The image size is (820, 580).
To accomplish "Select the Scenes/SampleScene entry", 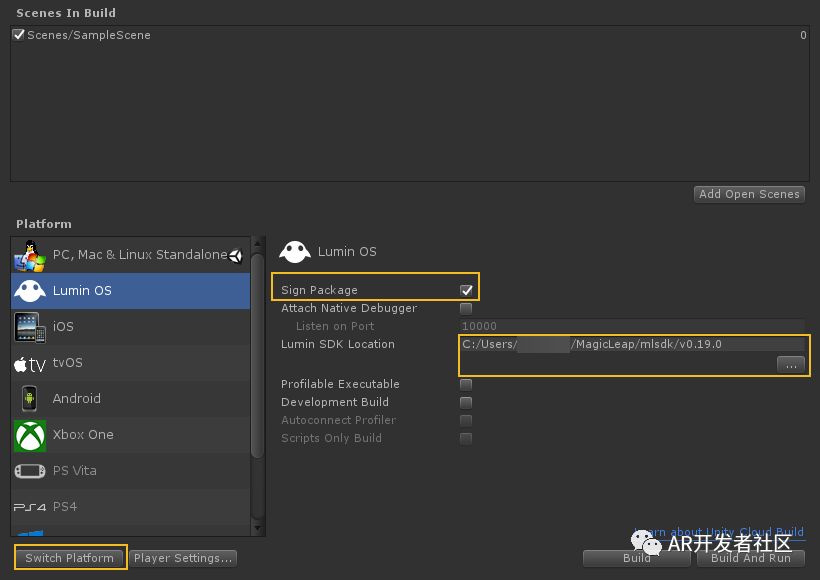I will (x=409, y=35).
